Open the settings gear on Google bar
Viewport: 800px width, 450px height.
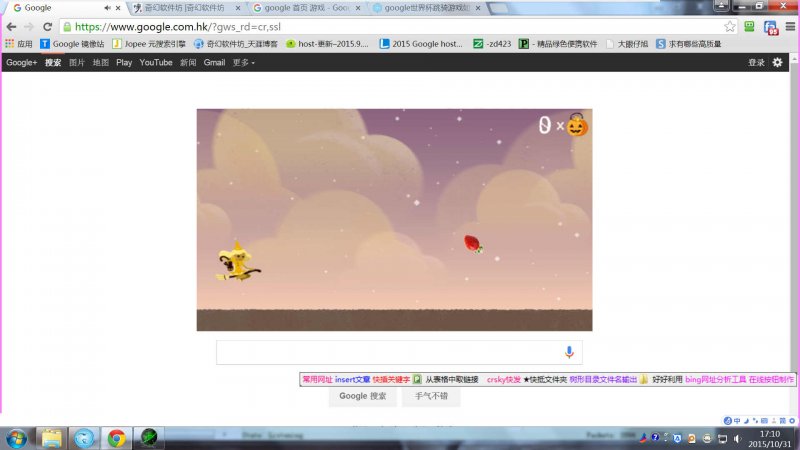777,62
